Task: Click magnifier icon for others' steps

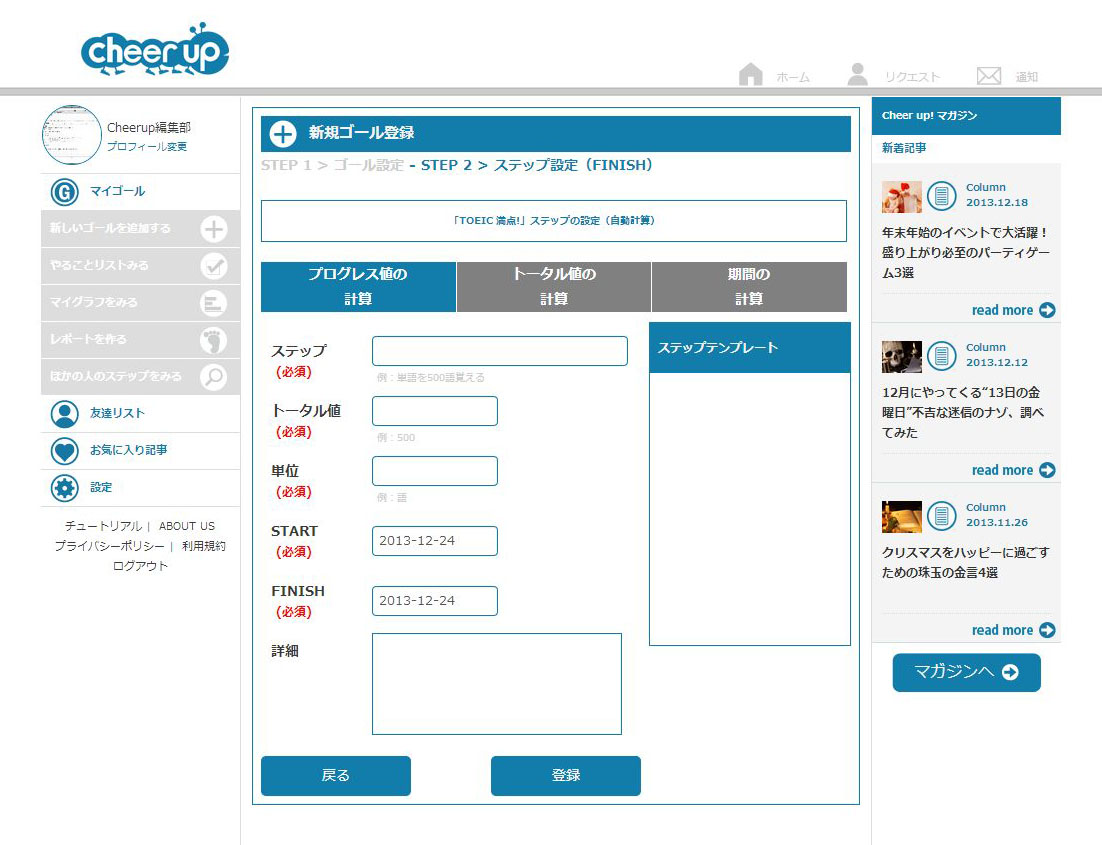Action: (214, 377)
